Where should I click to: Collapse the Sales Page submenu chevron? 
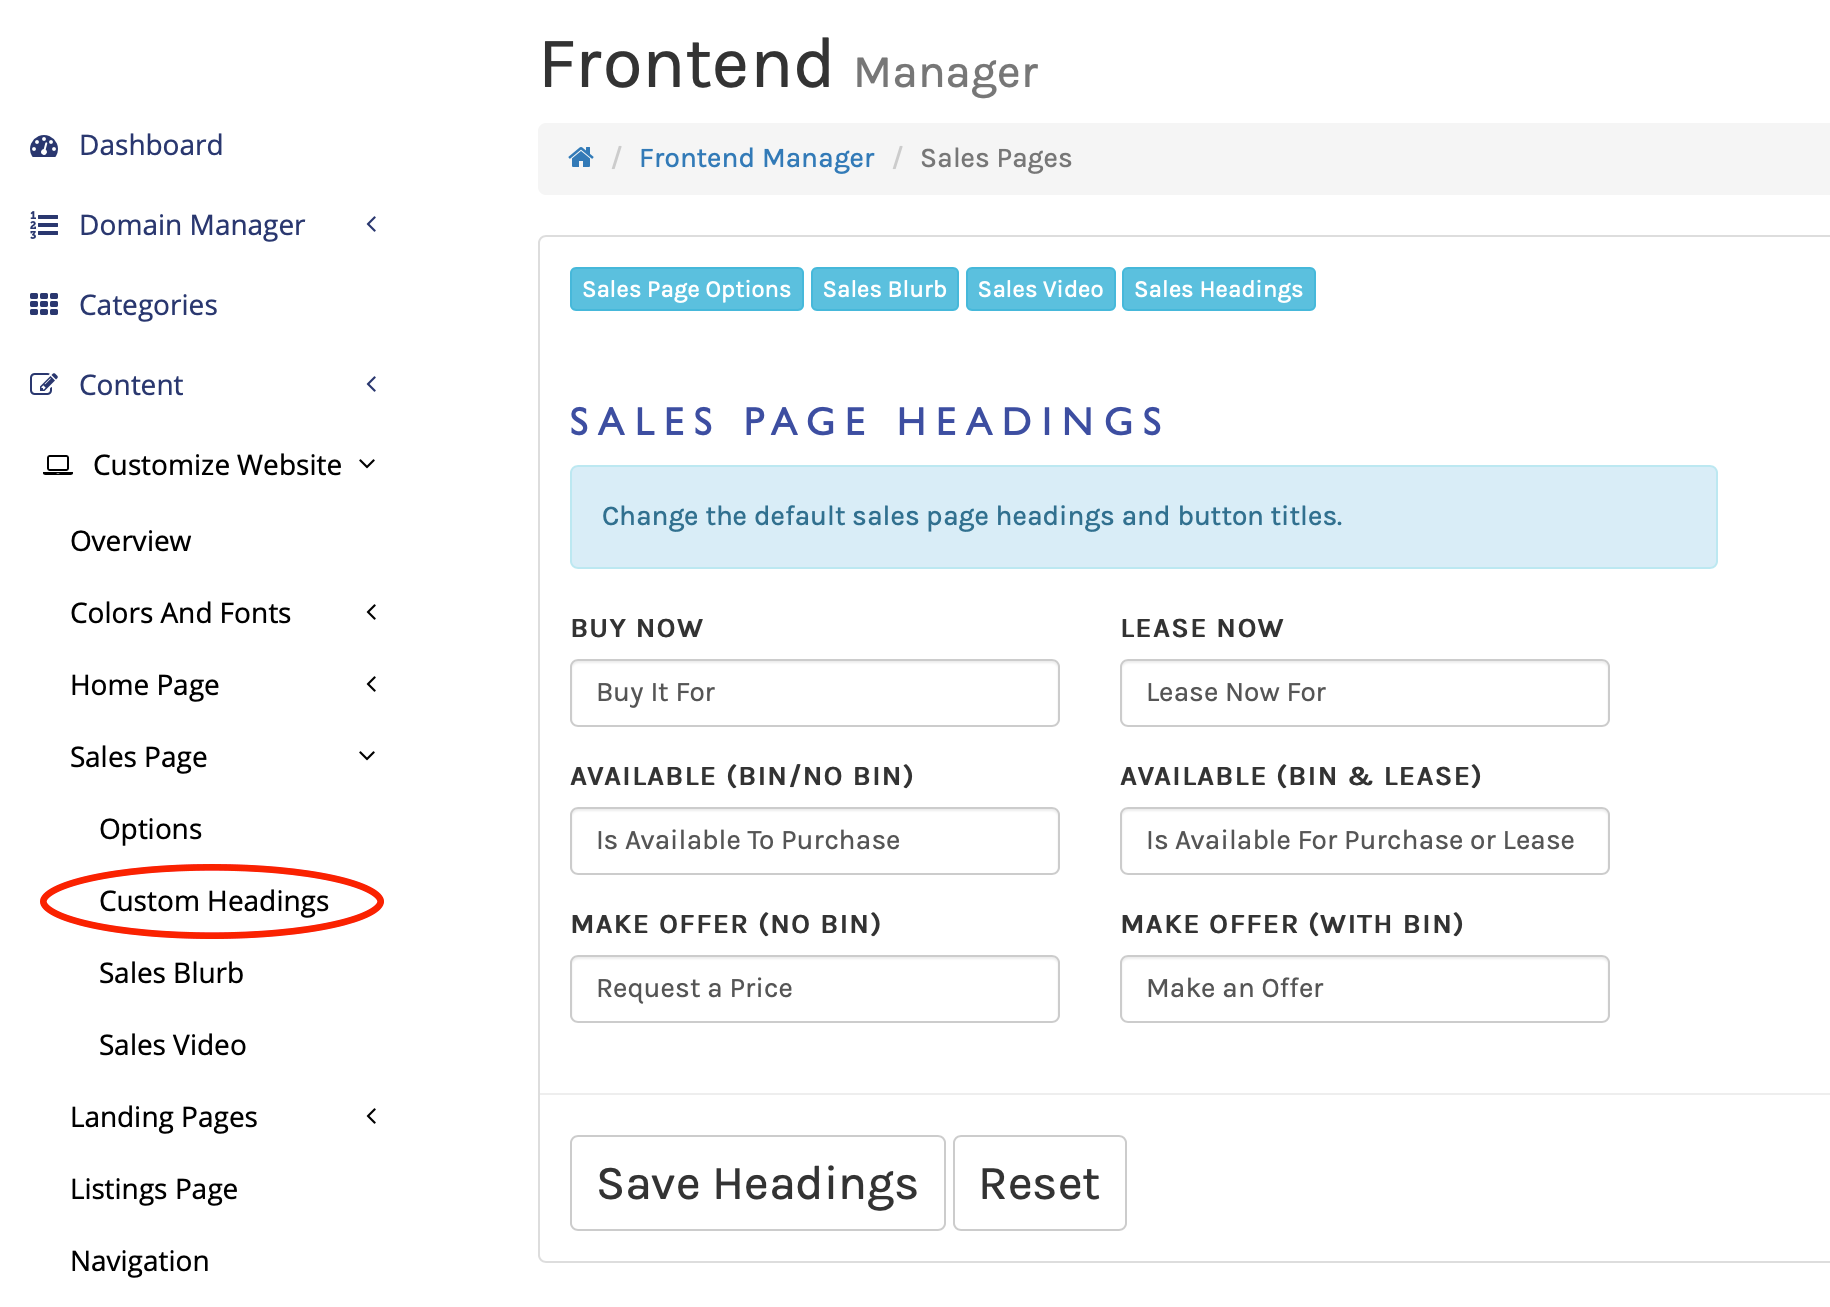pos(367,756)
